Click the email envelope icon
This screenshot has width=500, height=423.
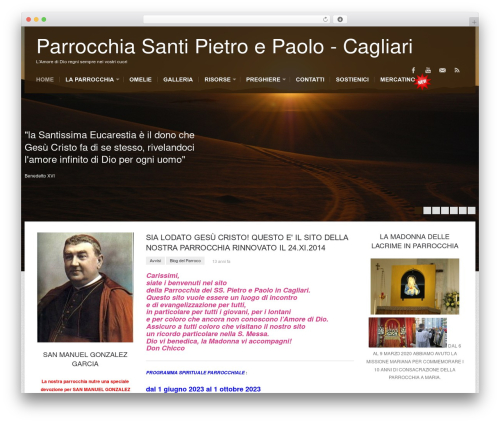tap(442, 70)
